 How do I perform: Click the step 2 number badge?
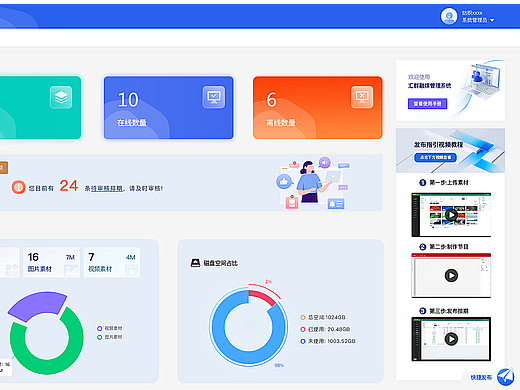[x=423, y=247]
